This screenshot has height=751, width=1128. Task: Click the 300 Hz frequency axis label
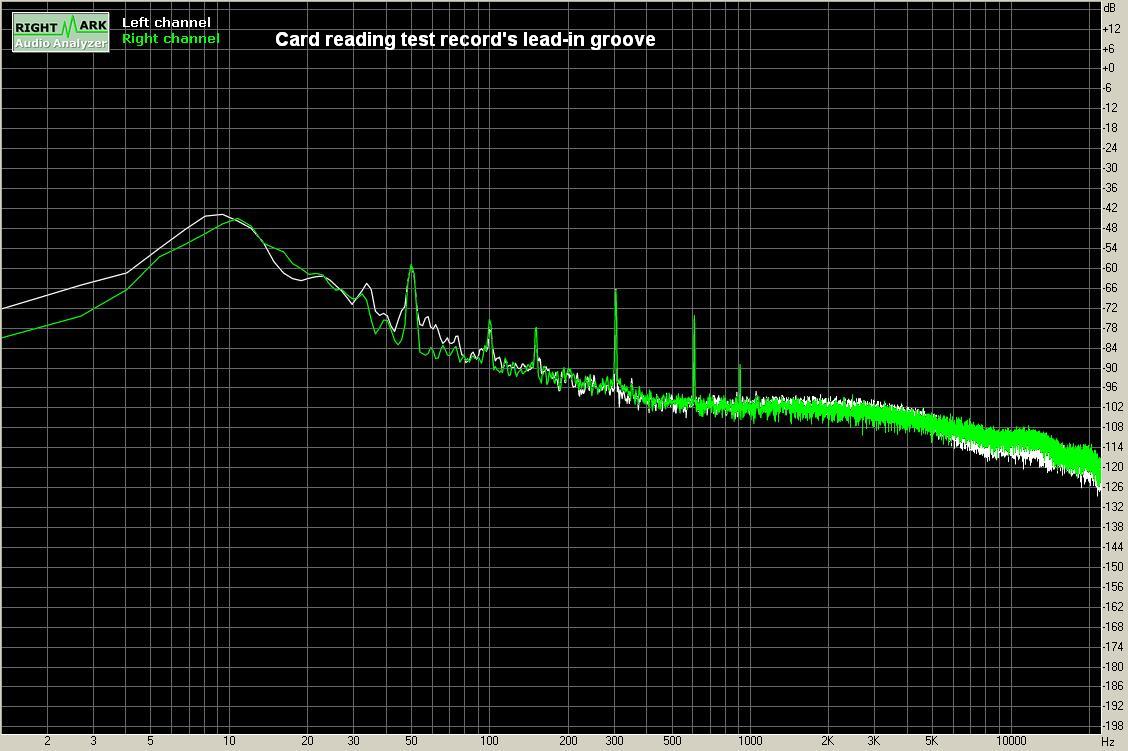tap(614, 741)
